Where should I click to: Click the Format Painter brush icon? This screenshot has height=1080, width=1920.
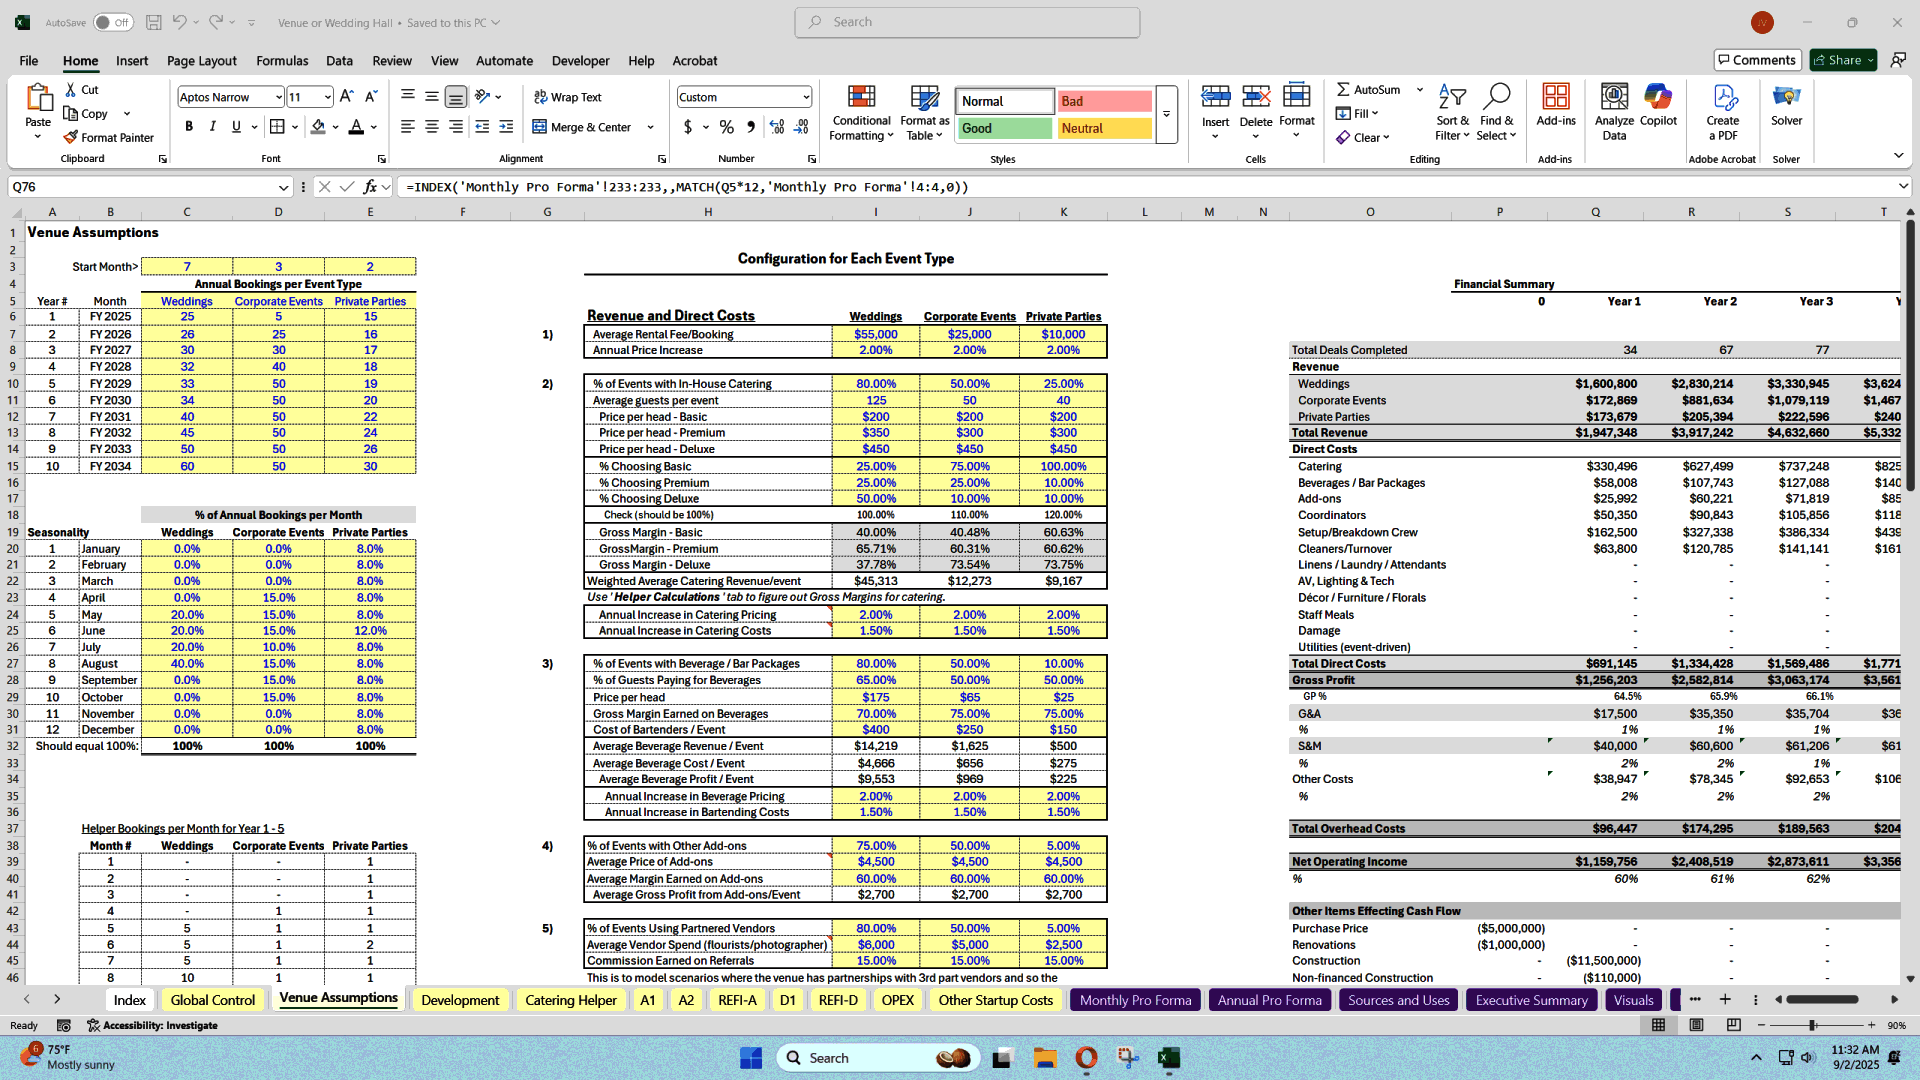click(x=70, y=138)
